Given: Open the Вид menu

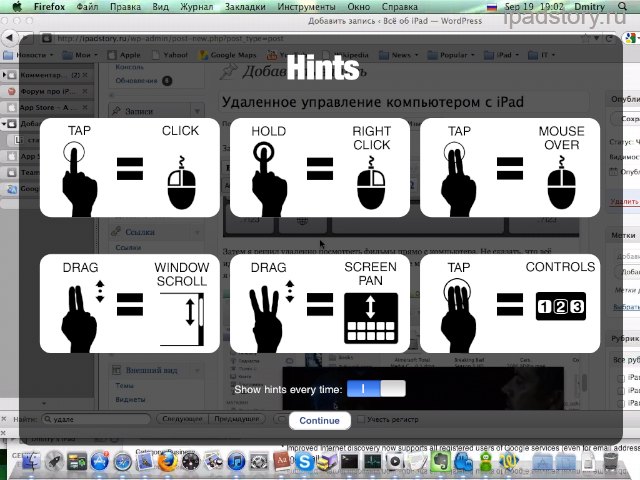Looking at the screenshot, I should tap(160, 7).
